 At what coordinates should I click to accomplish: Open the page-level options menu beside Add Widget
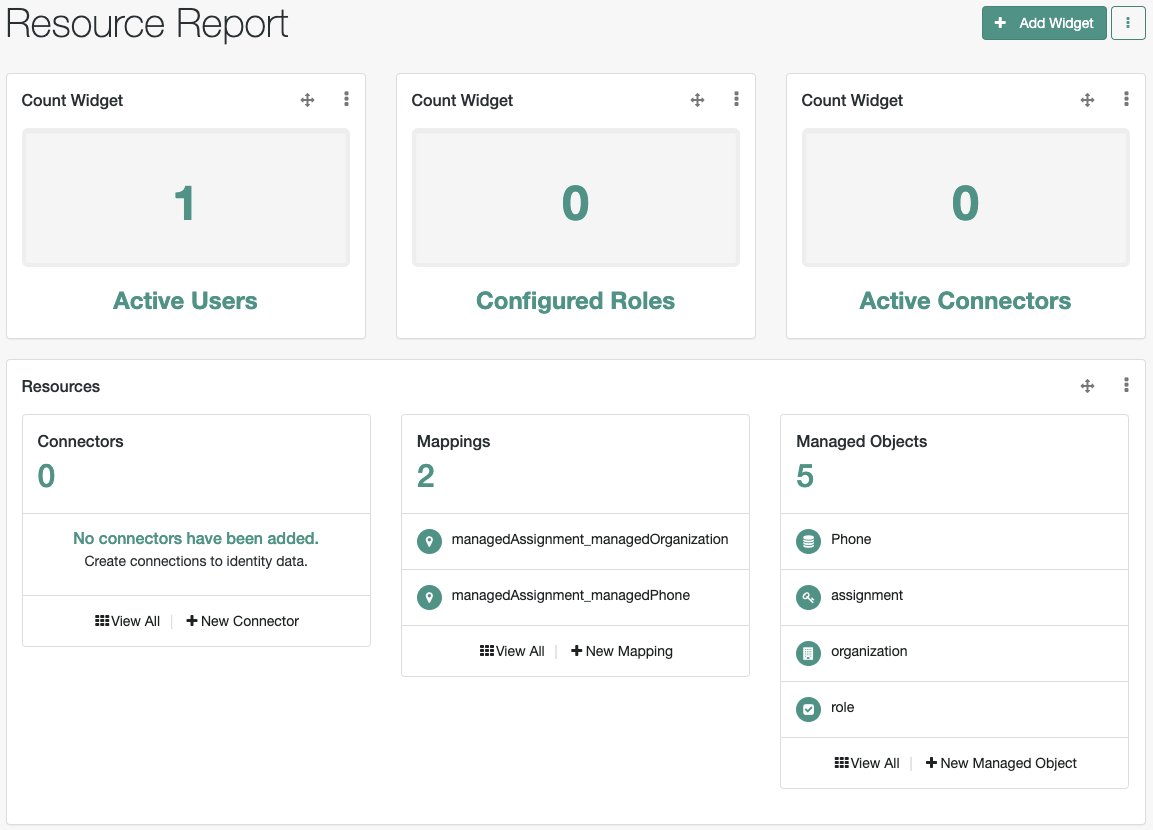(x=1128, y=22)
